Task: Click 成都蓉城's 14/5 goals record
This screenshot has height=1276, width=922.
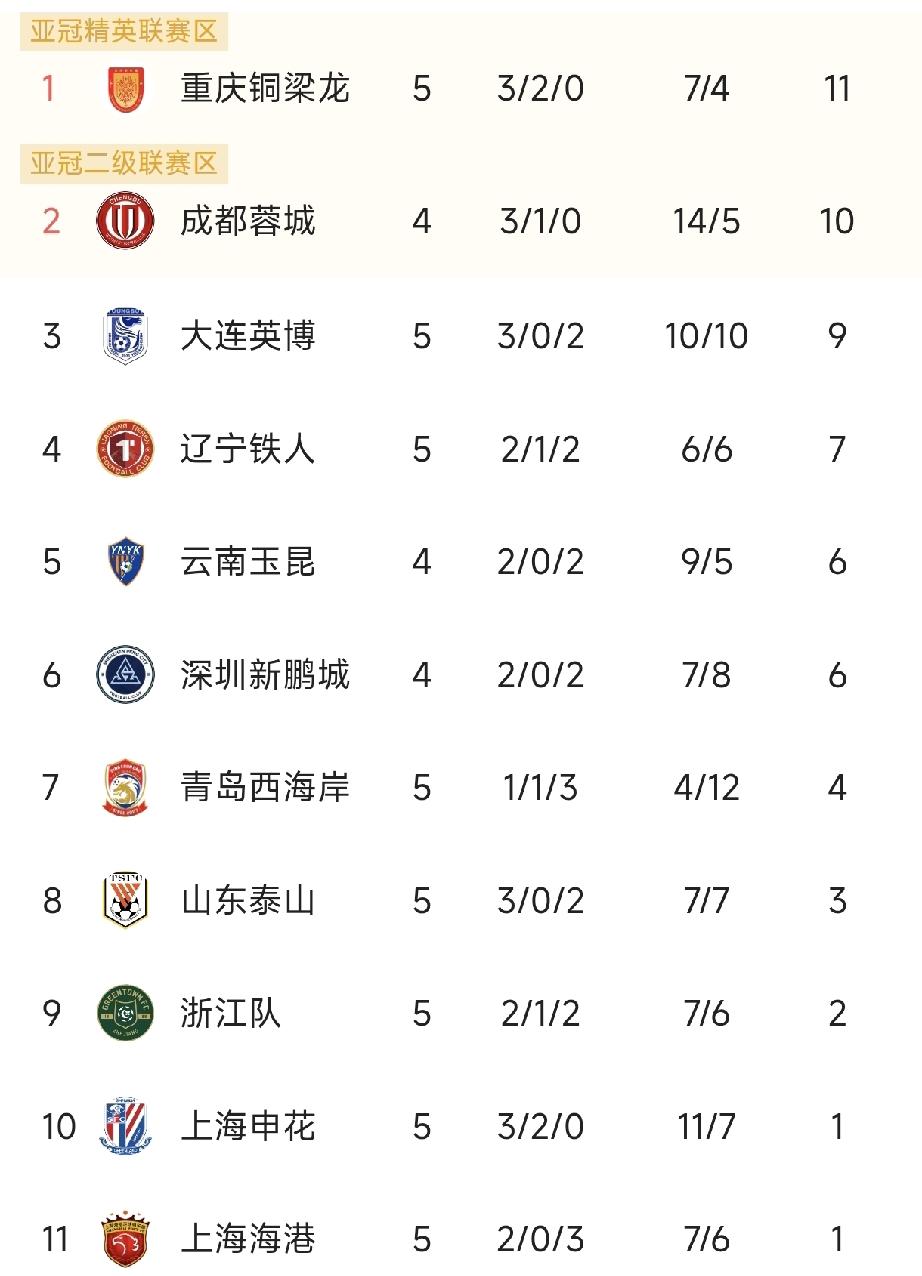Action: (x=706, y=221)
